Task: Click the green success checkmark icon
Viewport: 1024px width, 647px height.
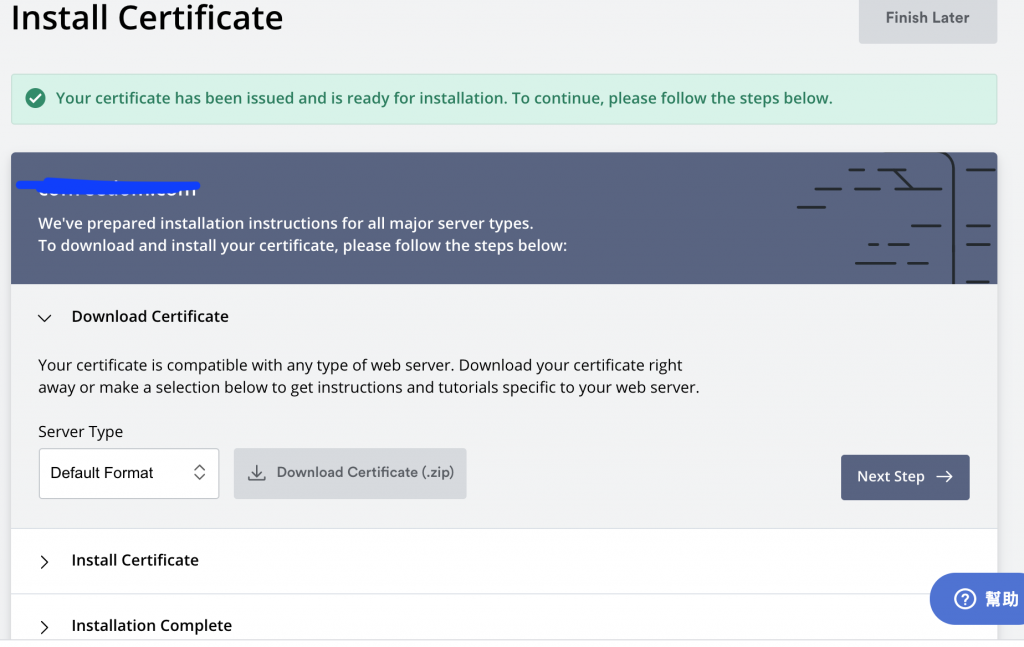Action: click(36, 98)
